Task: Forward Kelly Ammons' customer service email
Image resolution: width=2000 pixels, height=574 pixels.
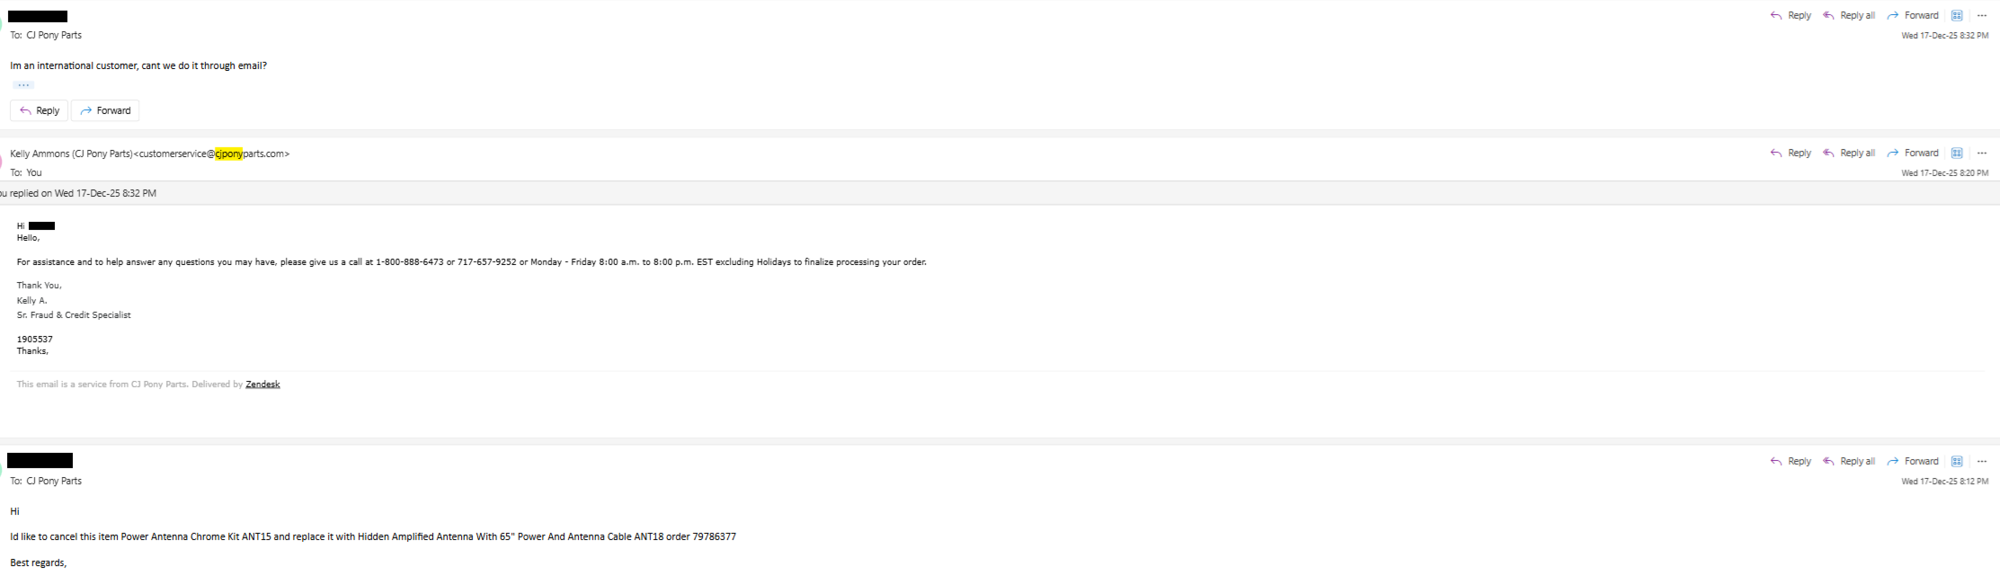Action: 1912,153
